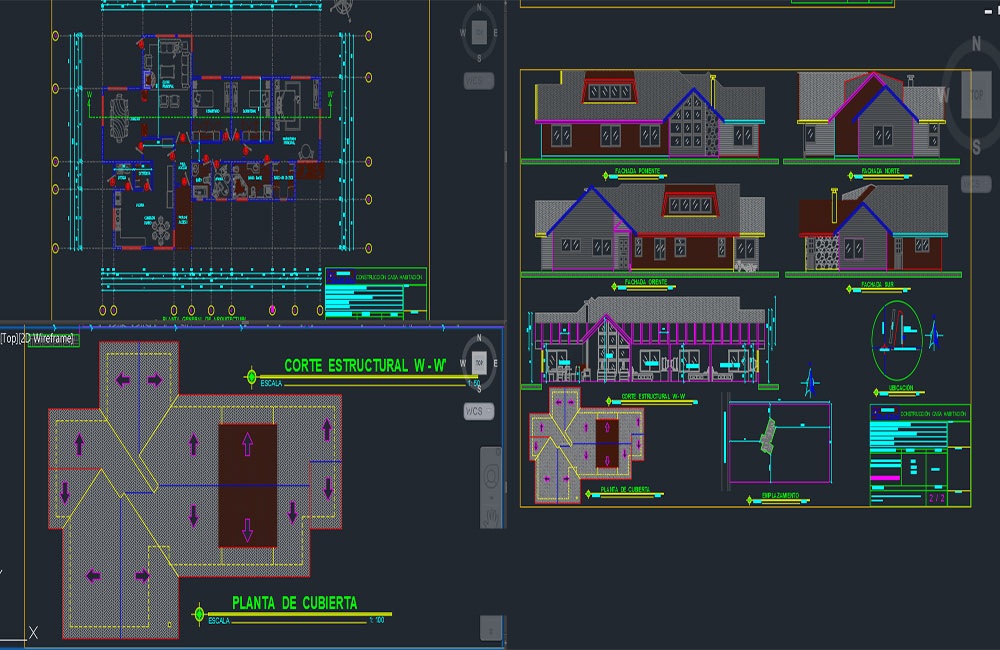1000x650 pixels.
Task: Click the TOP face of the roof-plan viewport ViewCube
Action: click(479, 363)
